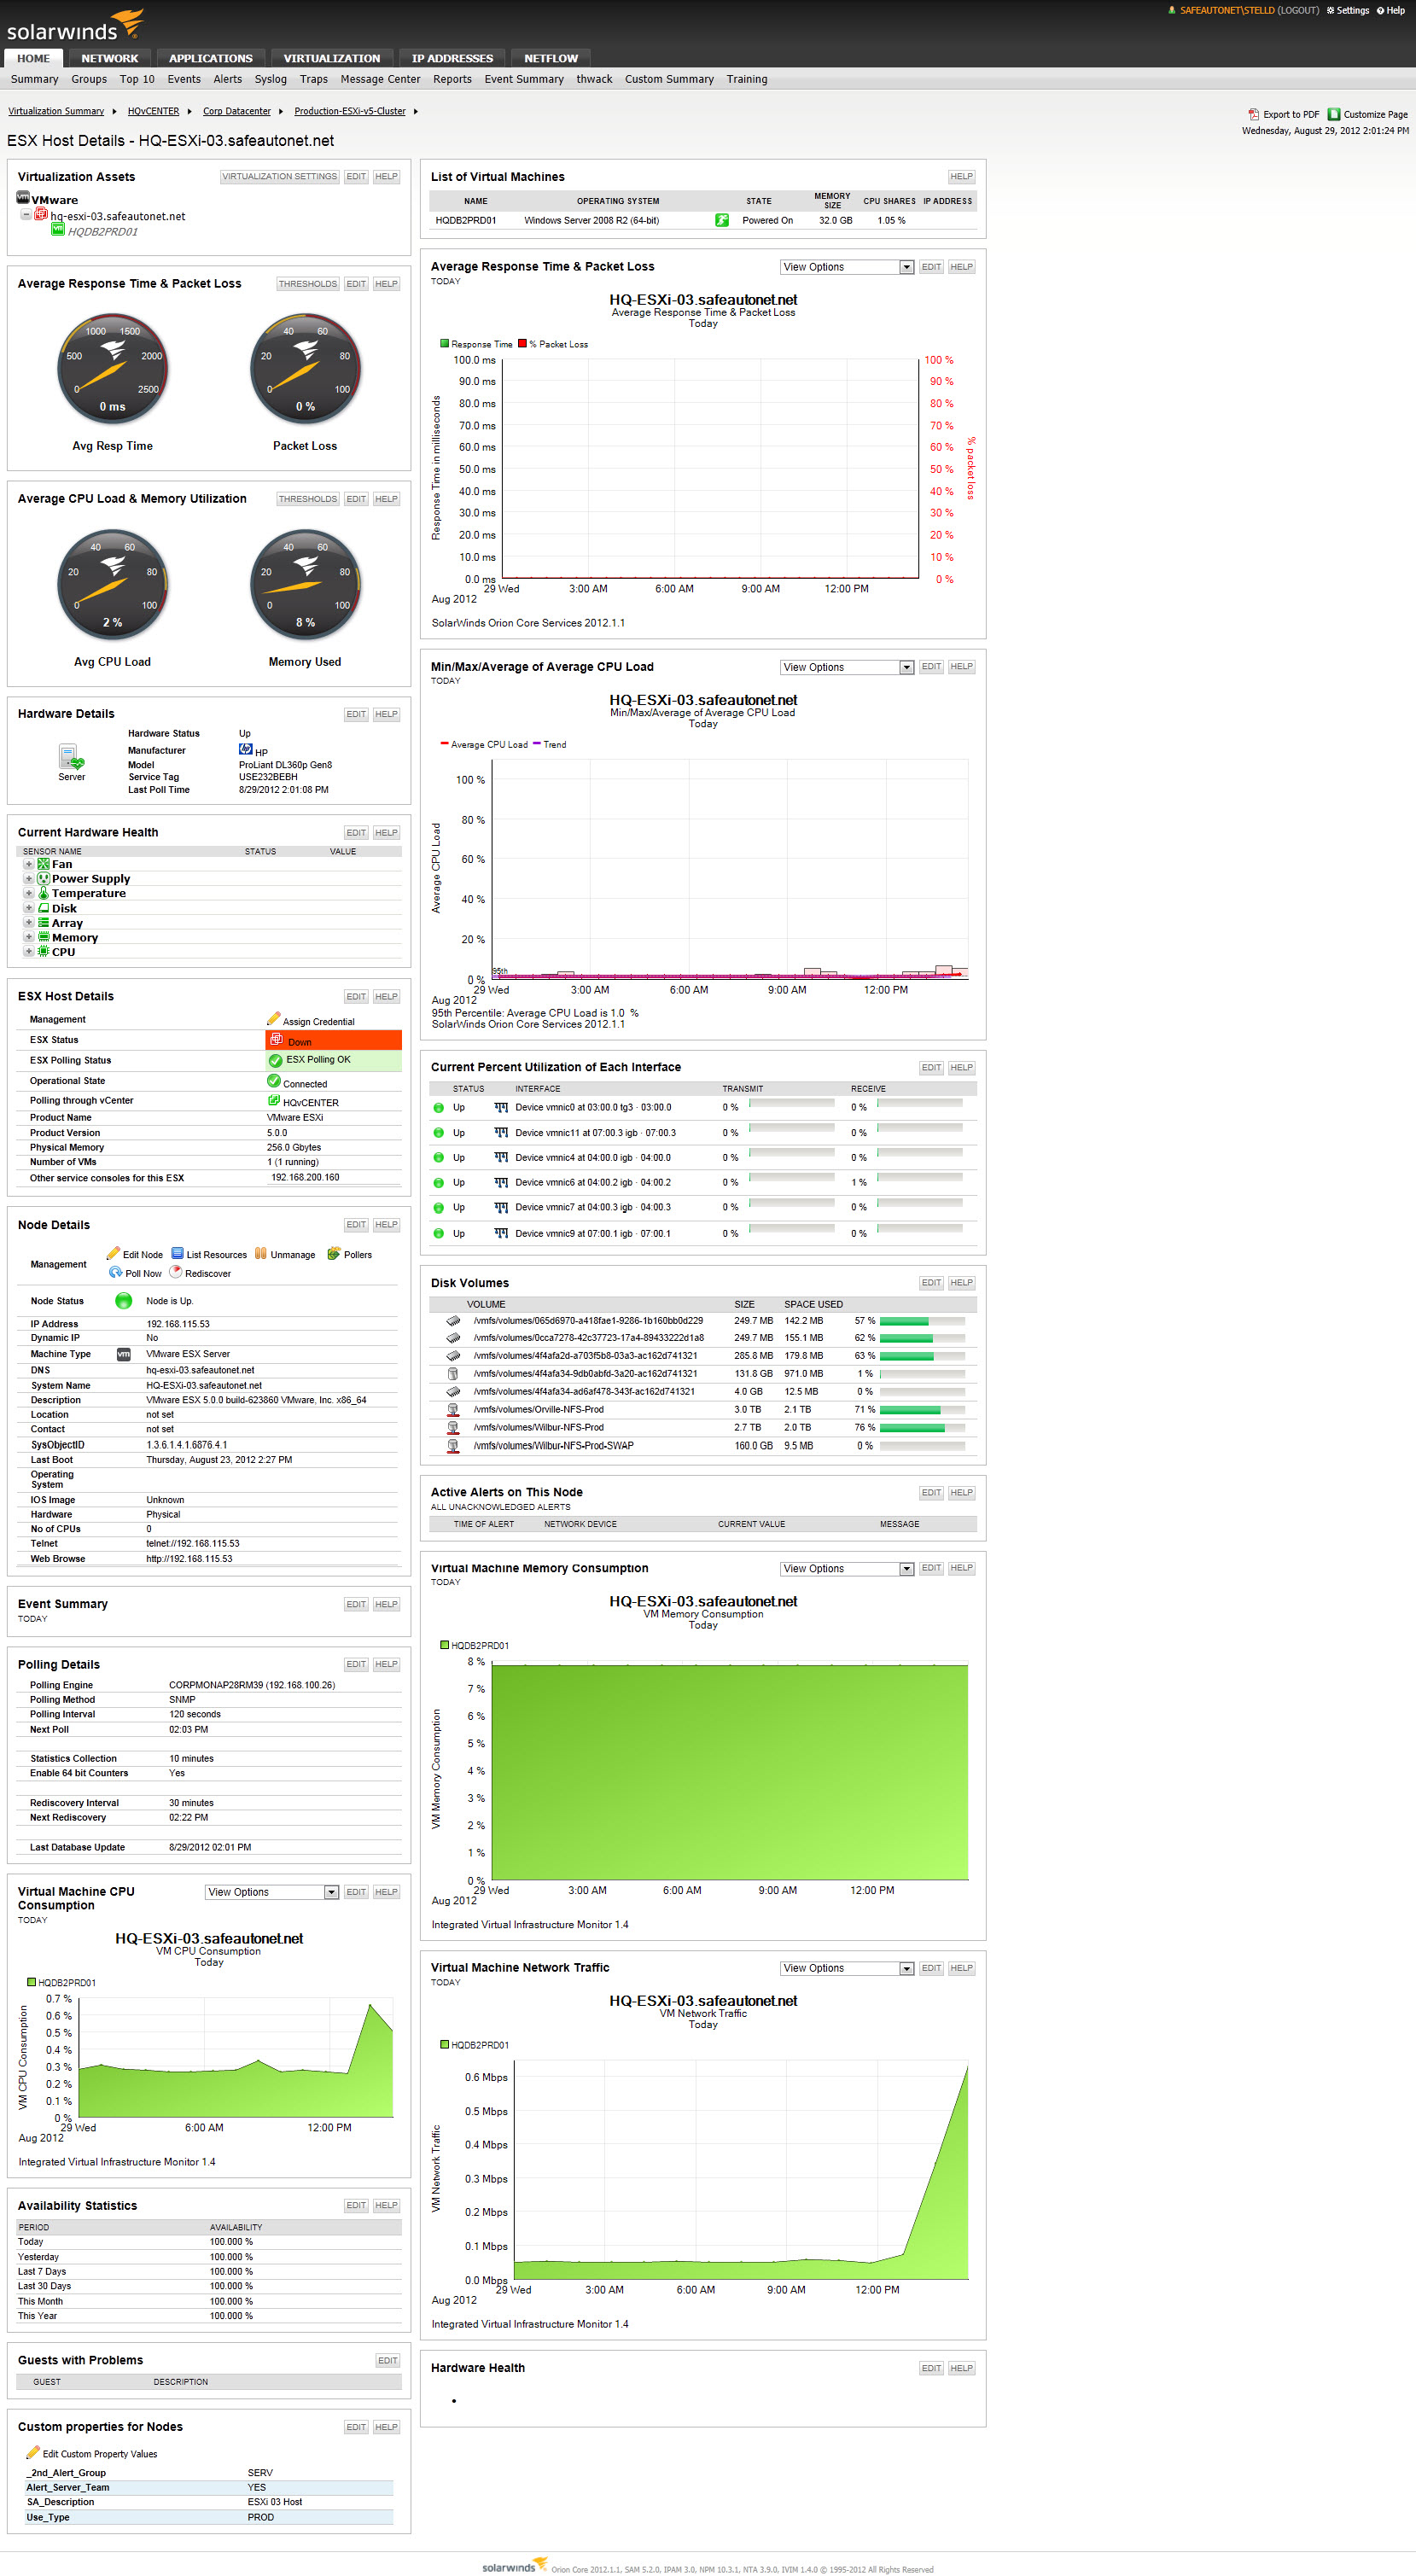Click the Powered On state icon for HQDB2PRD01
Image resolution: width=1416 pixels, height=2576 pixels.
click(x=722, y=220)
